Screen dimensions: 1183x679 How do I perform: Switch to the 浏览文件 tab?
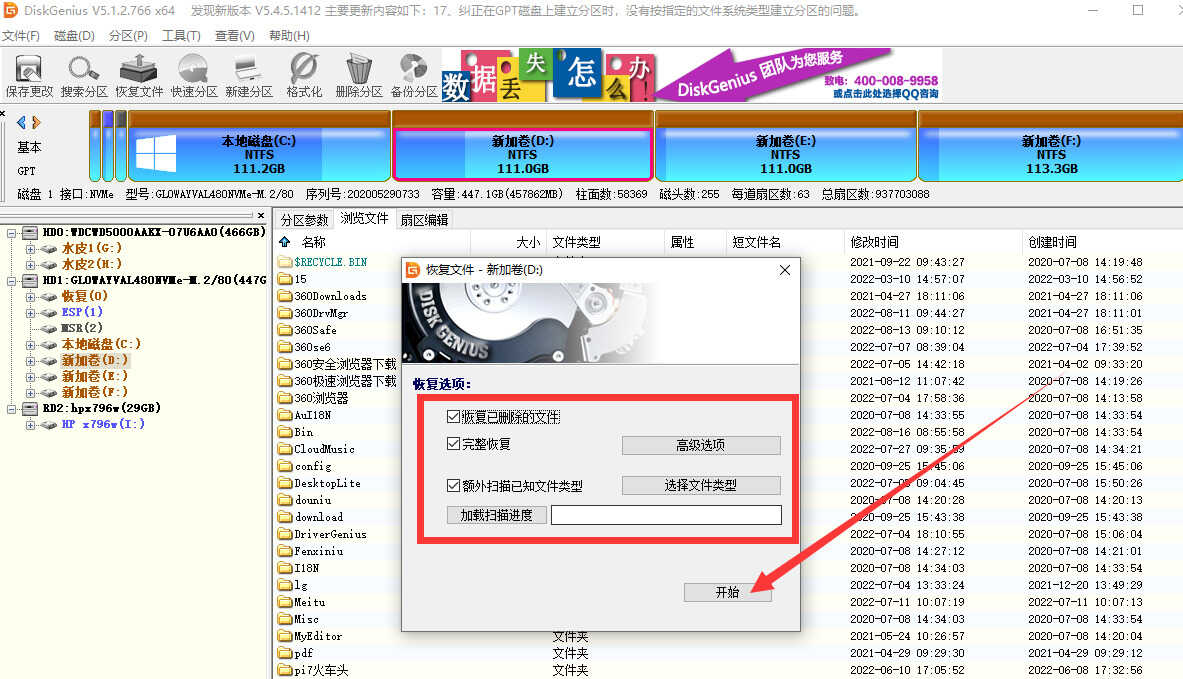(x=364, y=218)
